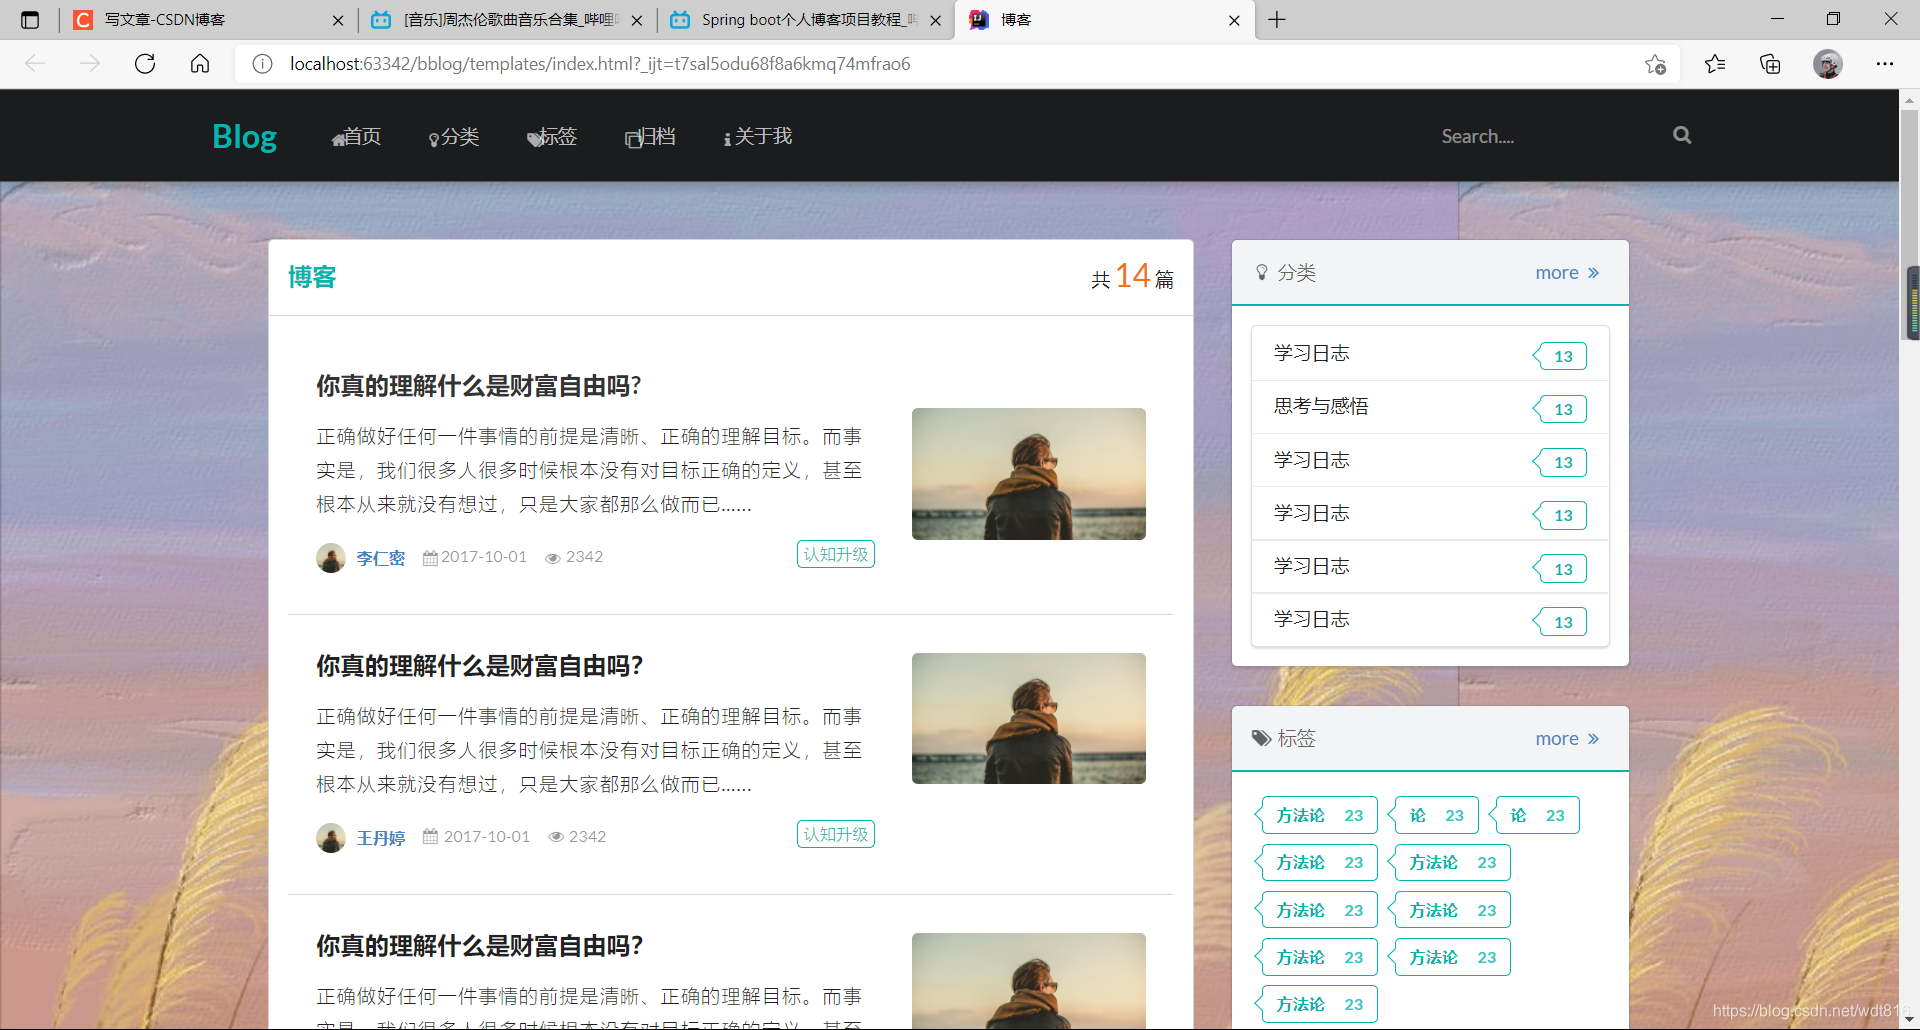Close the 周杰伦歌曲音乐合集 tab

[x=637, y=20]
